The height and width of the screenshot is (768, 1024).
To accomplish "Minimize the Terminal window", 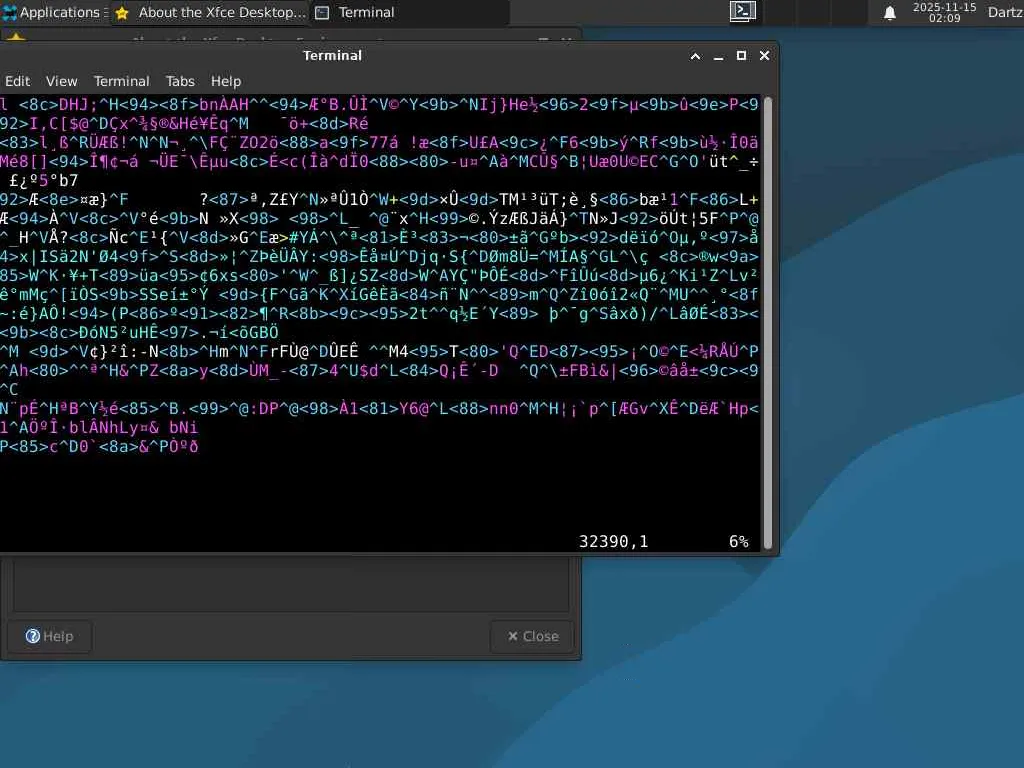I will pos(718,56).
